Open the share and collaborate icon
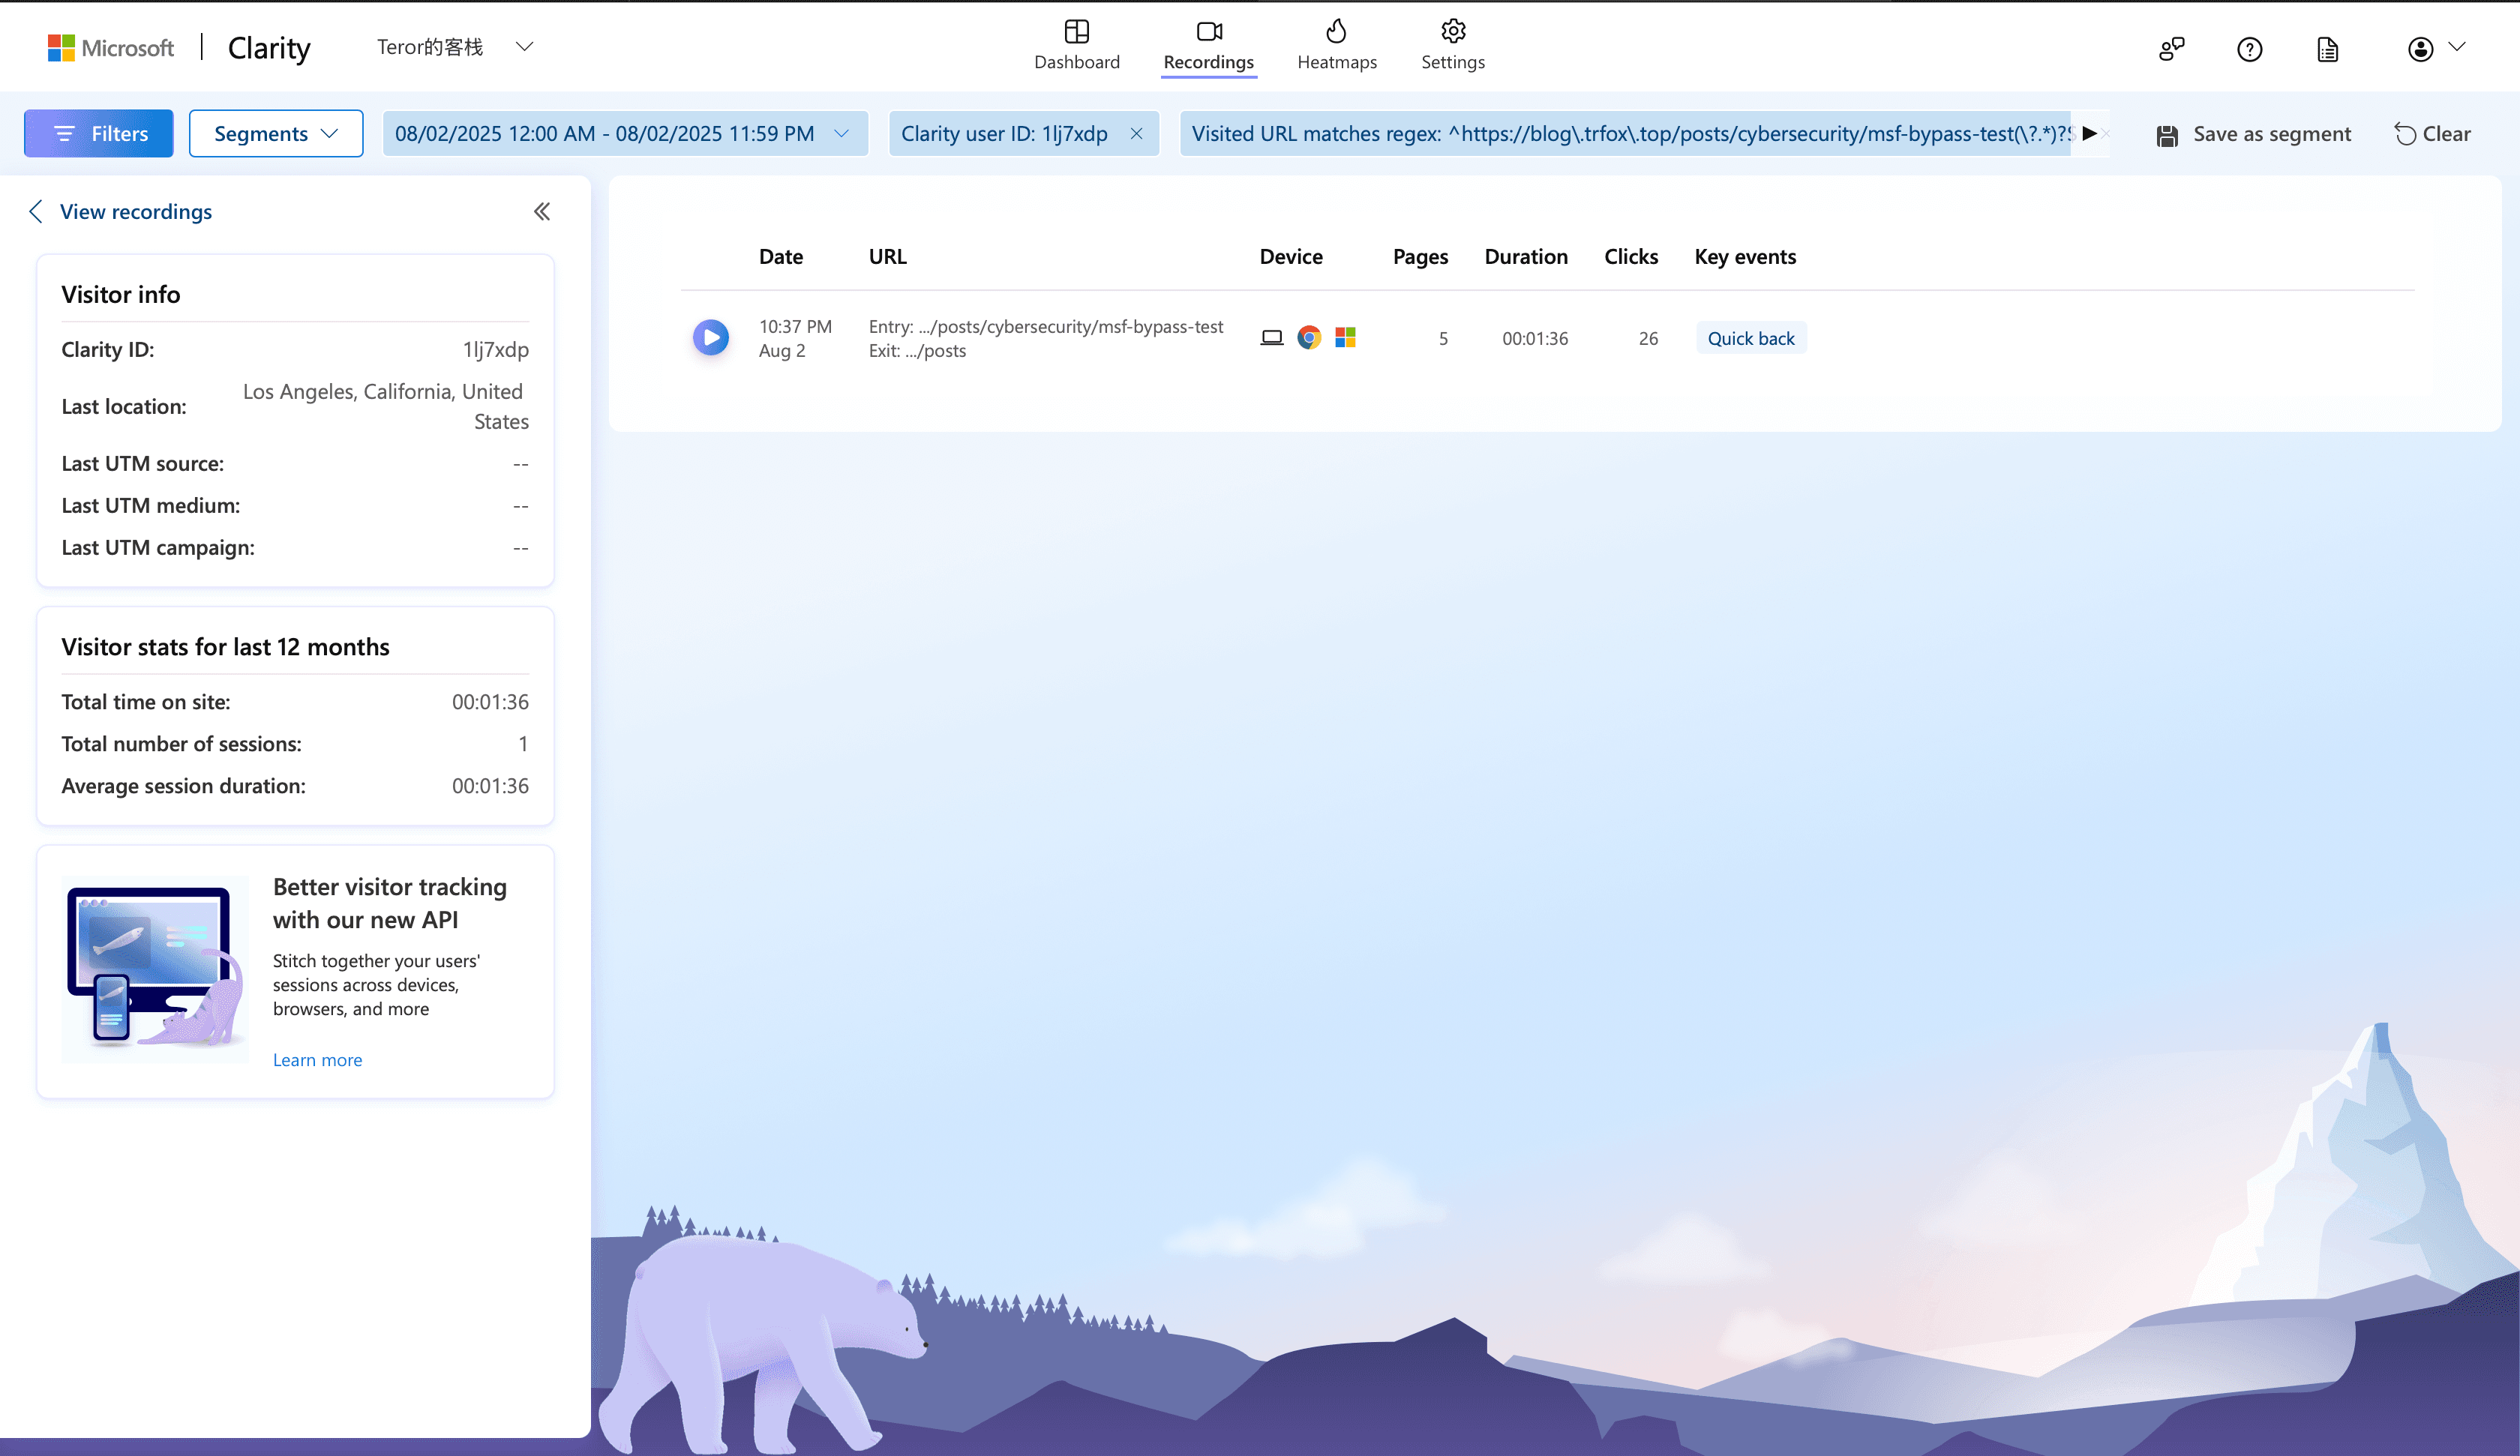The image size is (2520, 1456). [2171, 48]
